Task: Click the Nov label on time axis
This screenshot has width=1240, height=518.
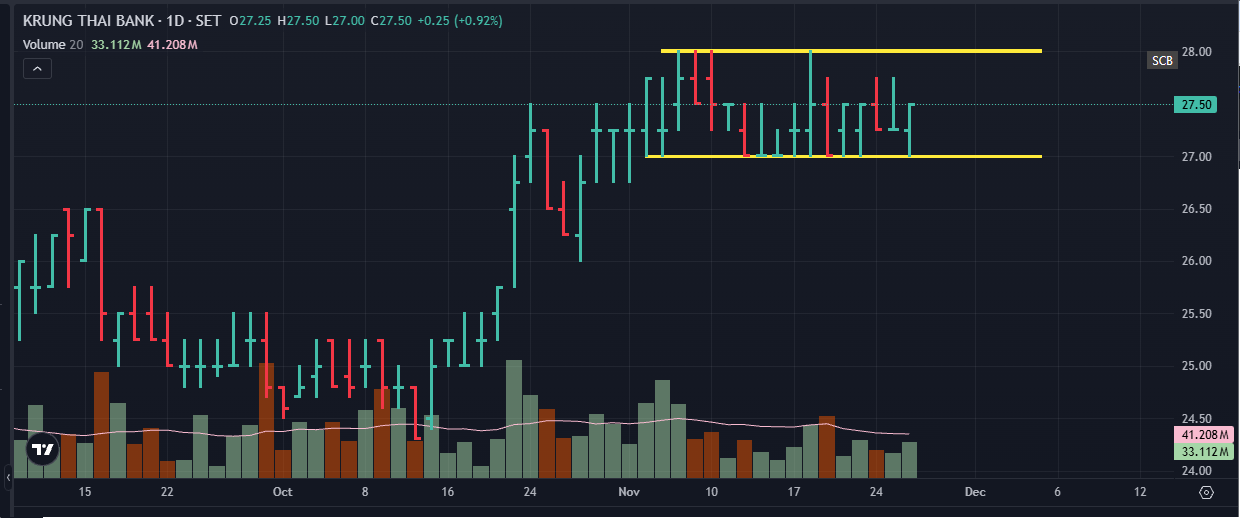Action: [x=629, y=492]
